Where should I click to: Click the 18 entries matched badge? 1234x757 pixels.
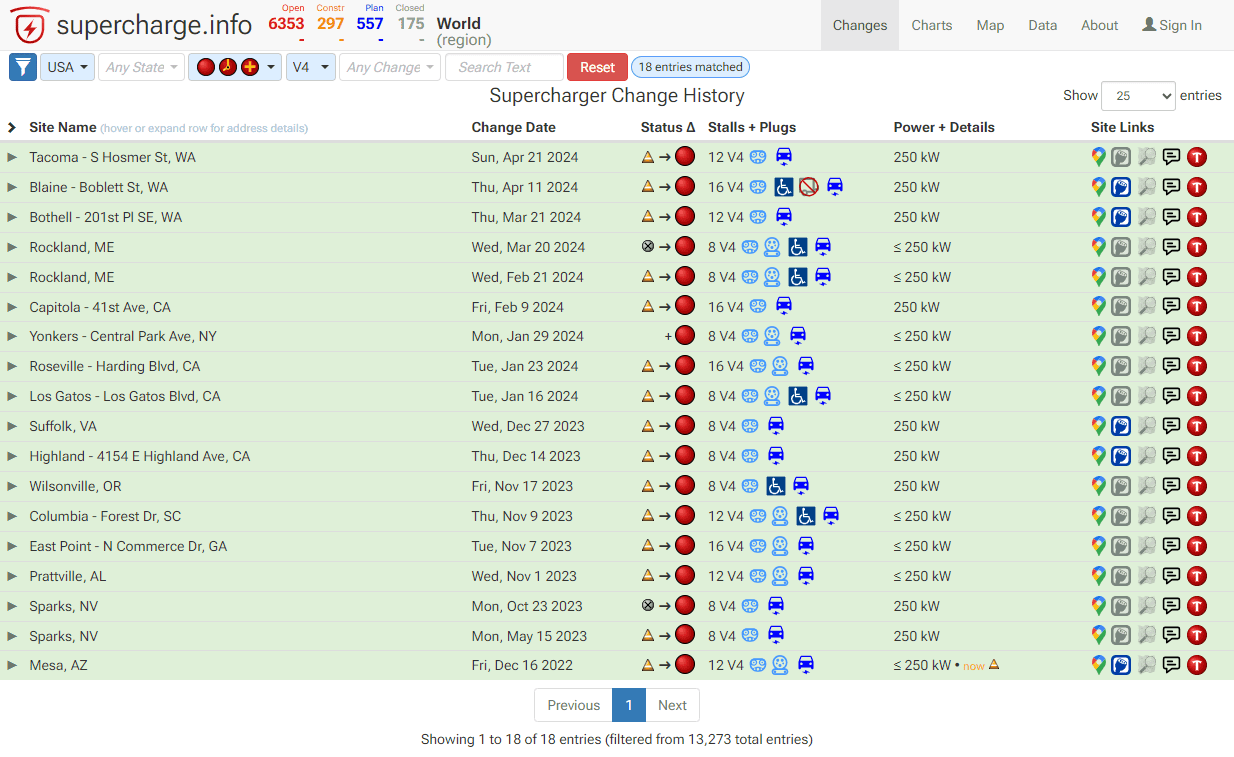click(x=690, y=67)
